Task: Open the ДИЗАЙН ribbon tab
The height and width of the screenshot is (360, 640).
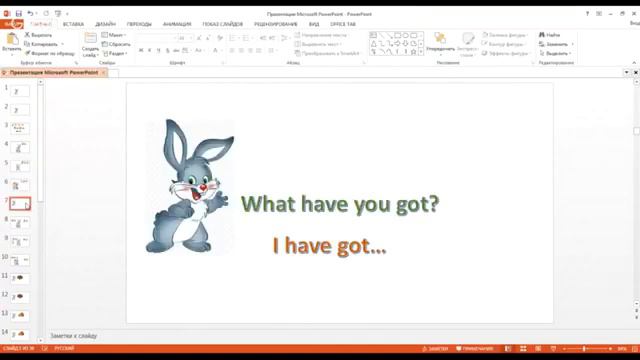Action: (105, 24)
